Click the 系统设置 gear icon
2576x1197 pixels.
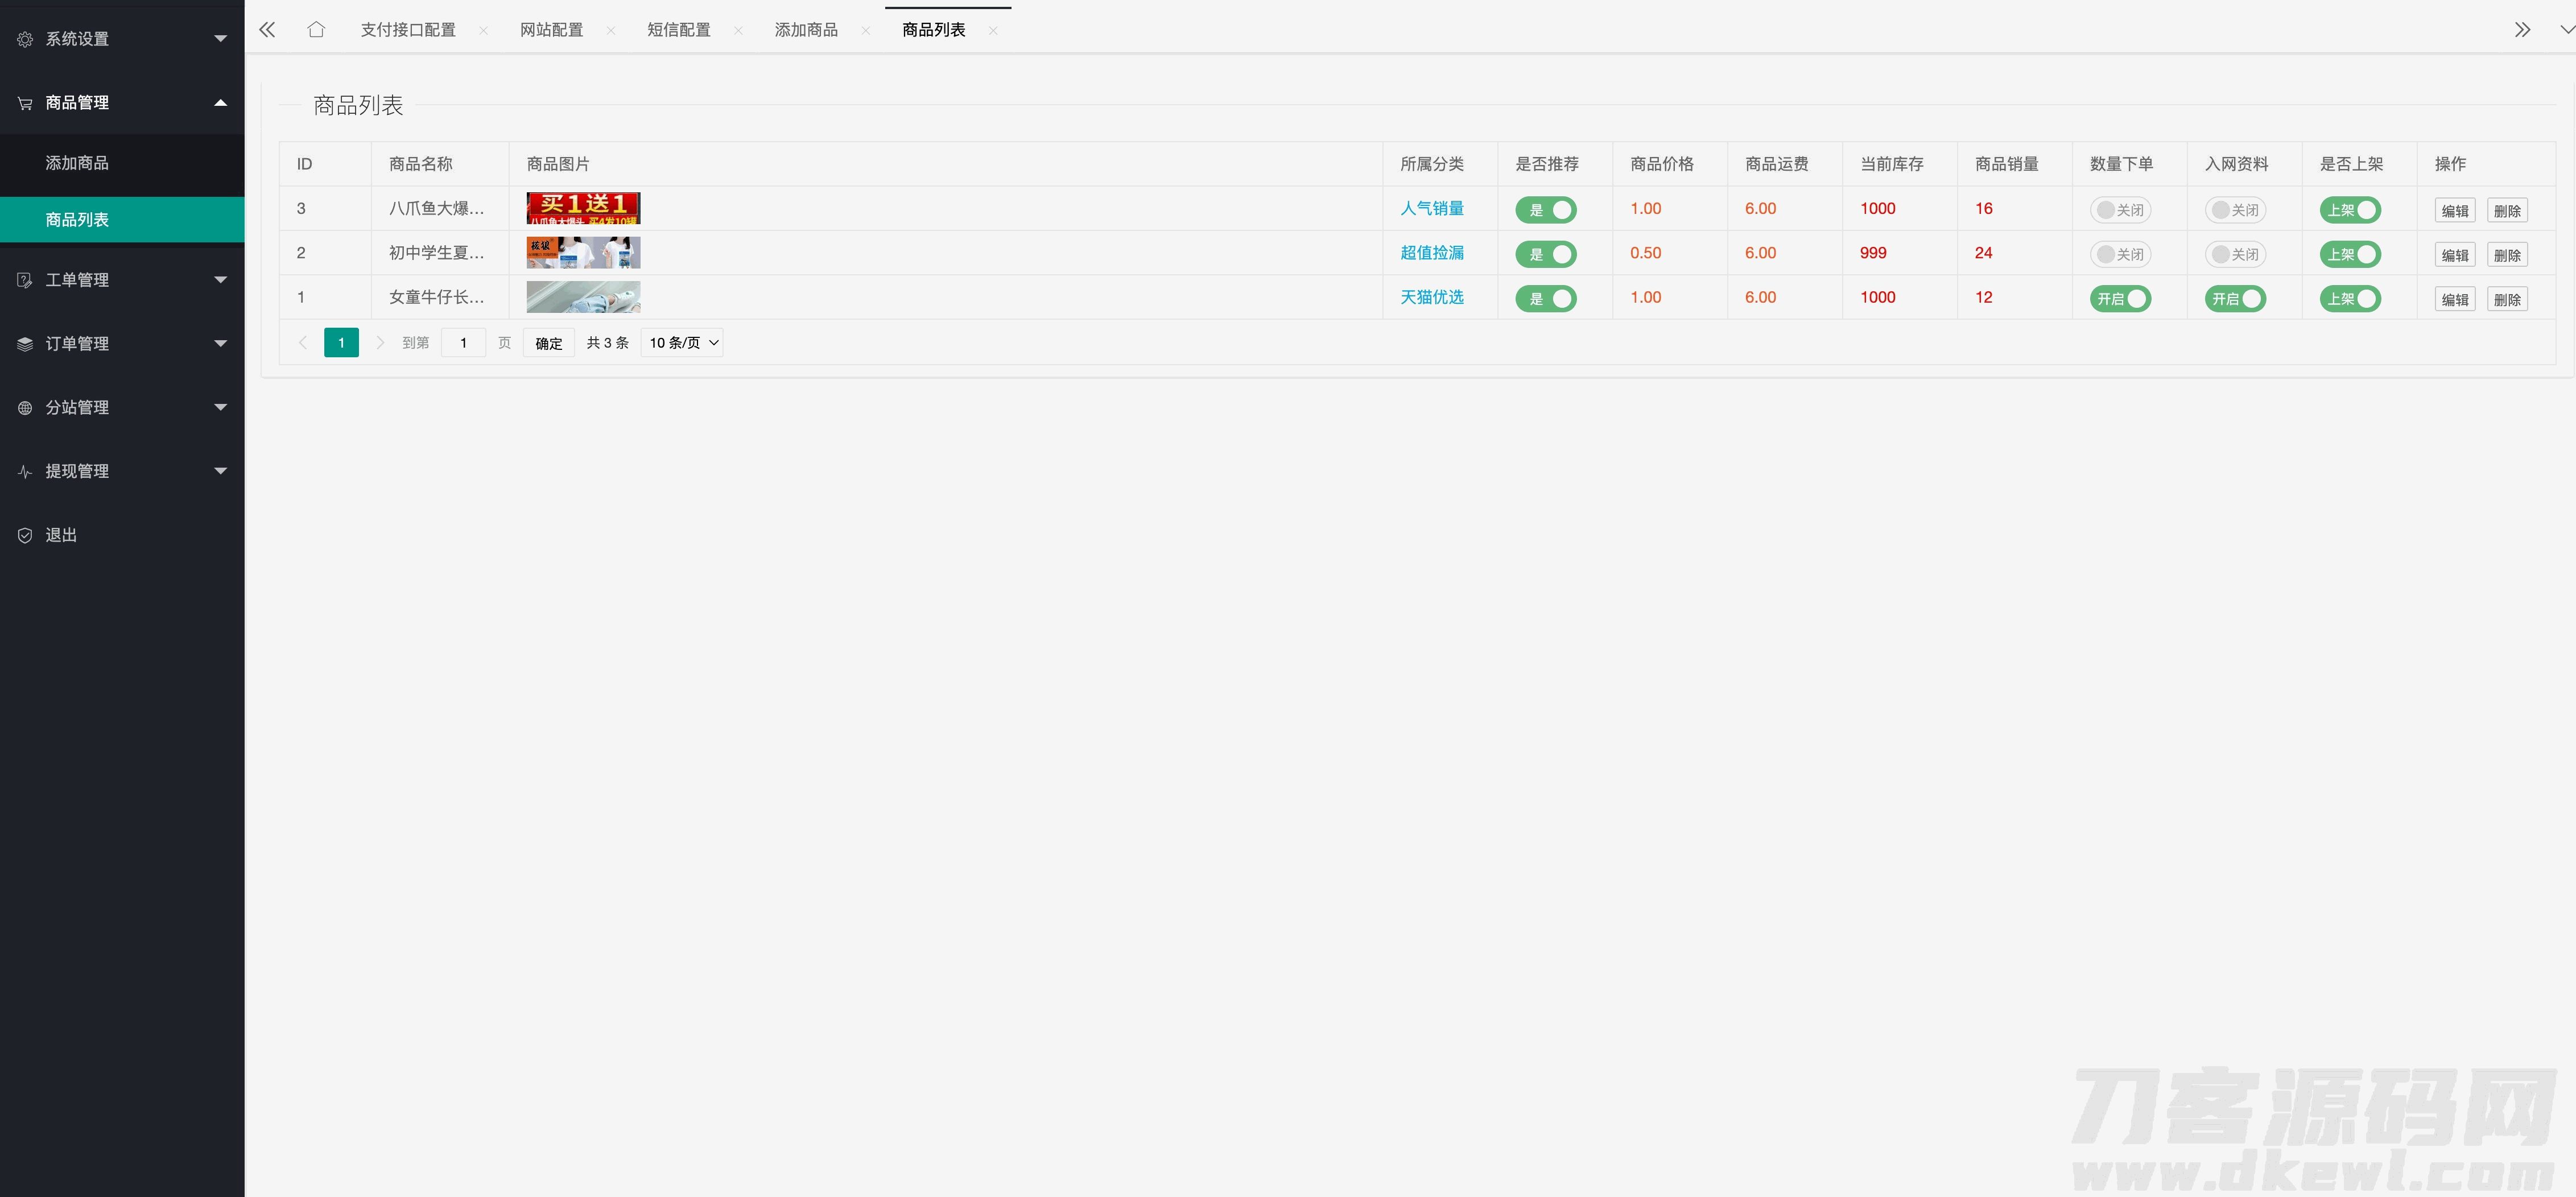[x=25, y=39]
